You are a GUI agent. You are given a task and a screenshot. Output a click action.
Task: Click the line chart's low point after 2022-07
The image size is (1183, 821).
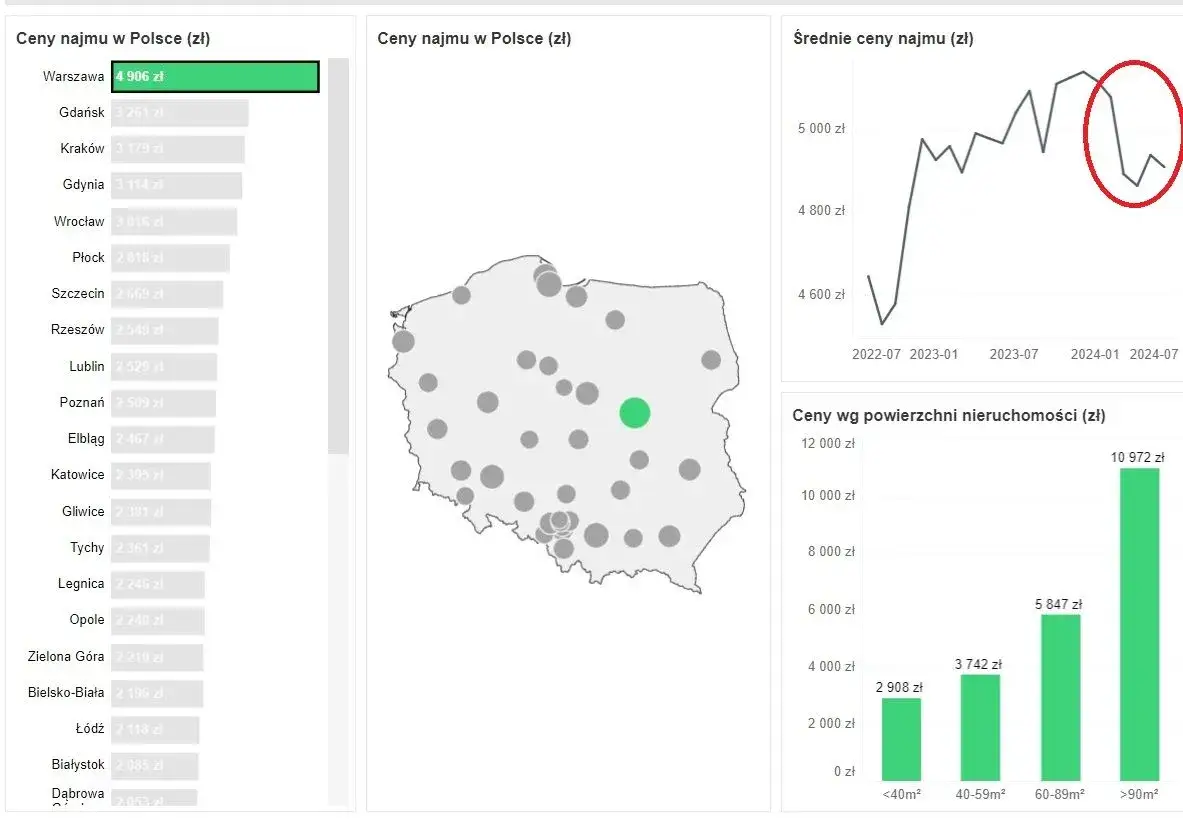[x=882, y=324]
